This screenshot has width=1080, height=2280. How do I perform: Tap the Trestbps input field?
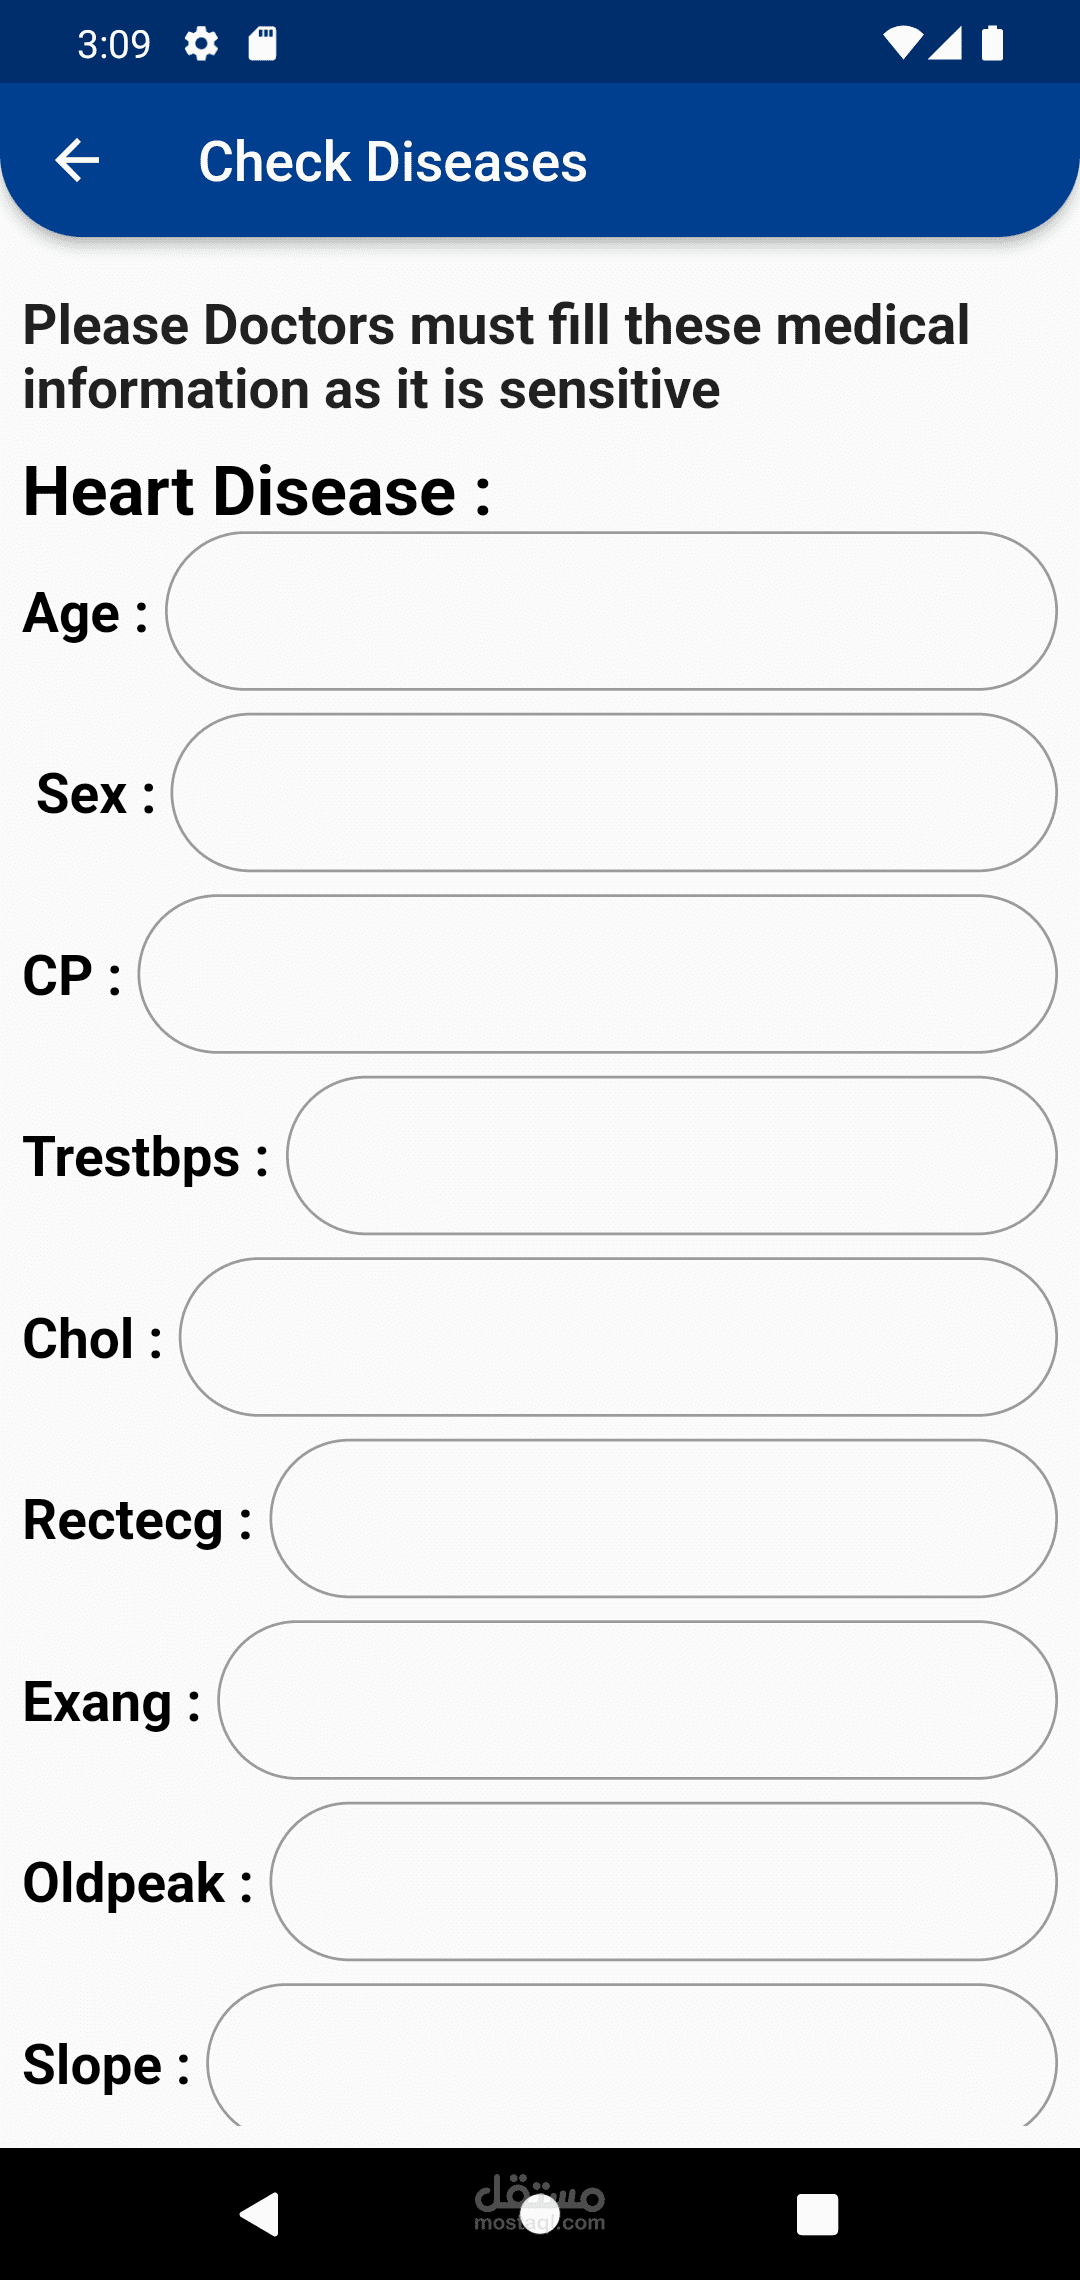pyautogui.click(x=671, y=1156)
